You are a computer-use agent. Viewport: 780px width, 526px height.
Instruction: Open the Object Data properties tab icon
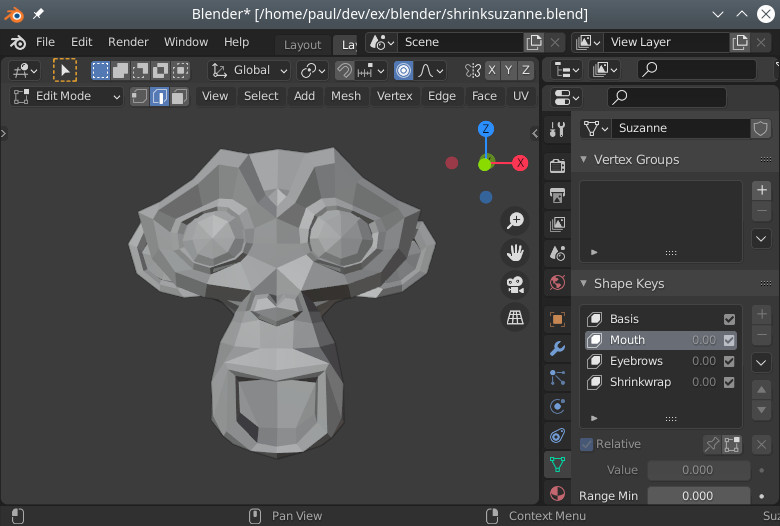click(x=557, y=464)
